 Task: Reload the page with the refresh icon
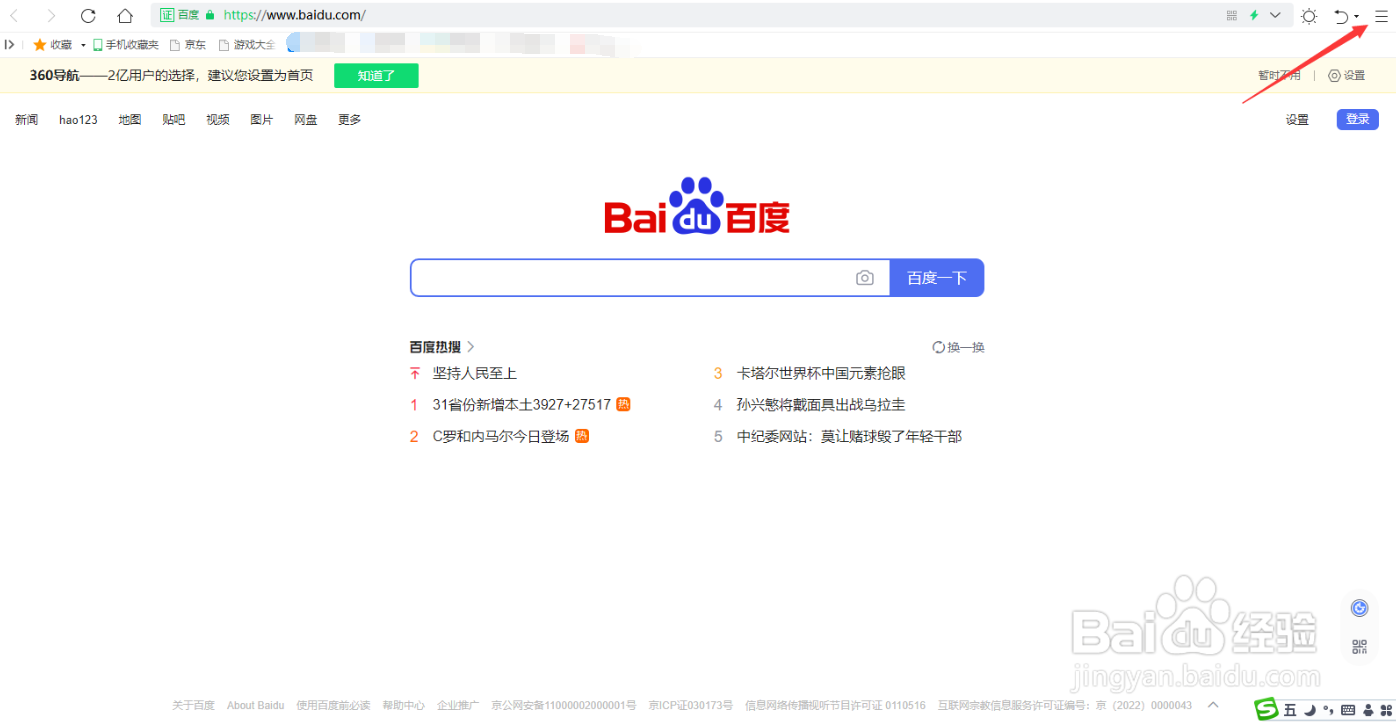(x=88, y=15)
